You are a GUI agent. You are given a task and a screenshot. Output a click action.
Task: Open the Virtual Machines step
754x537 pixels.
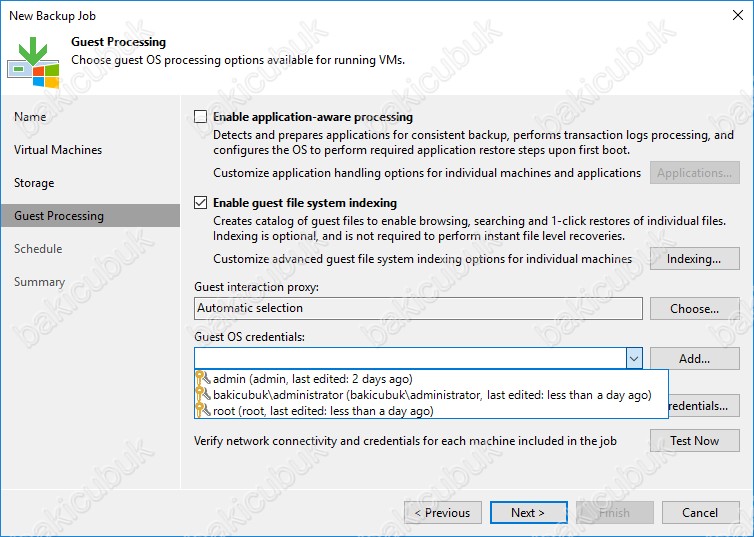[x=58, y=150]
